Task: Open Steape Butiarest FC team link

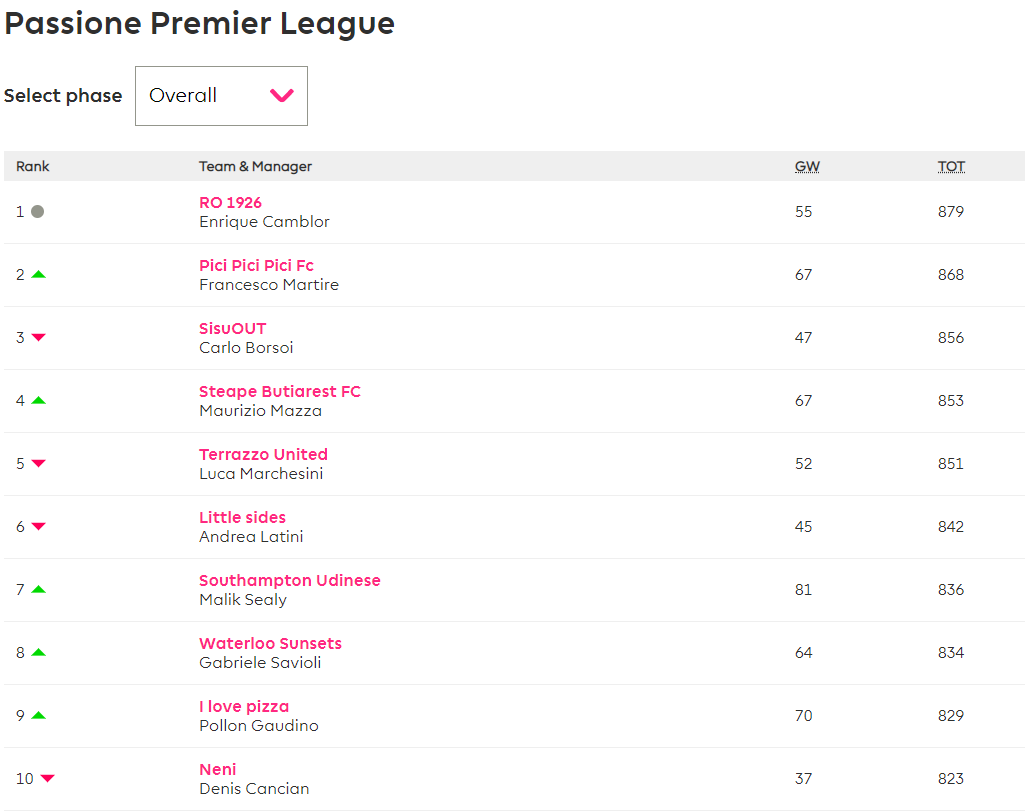Action: (x=279, y=392)
